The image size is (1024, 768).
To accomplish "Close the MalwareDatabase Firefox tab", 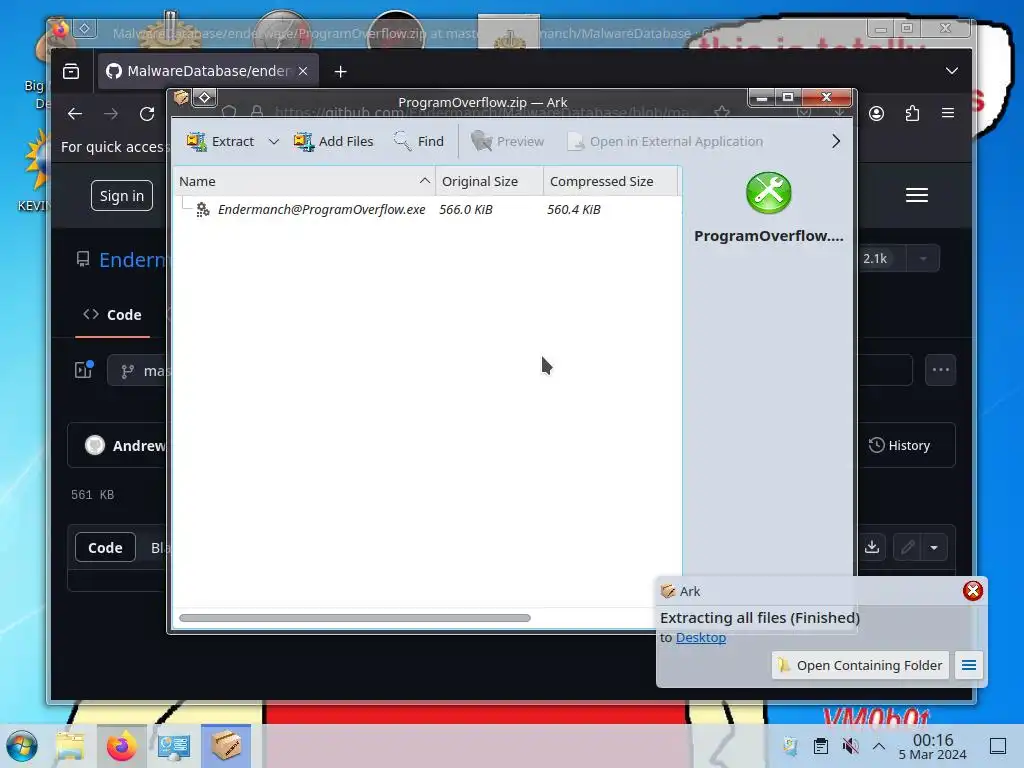I will pos(303,71).
